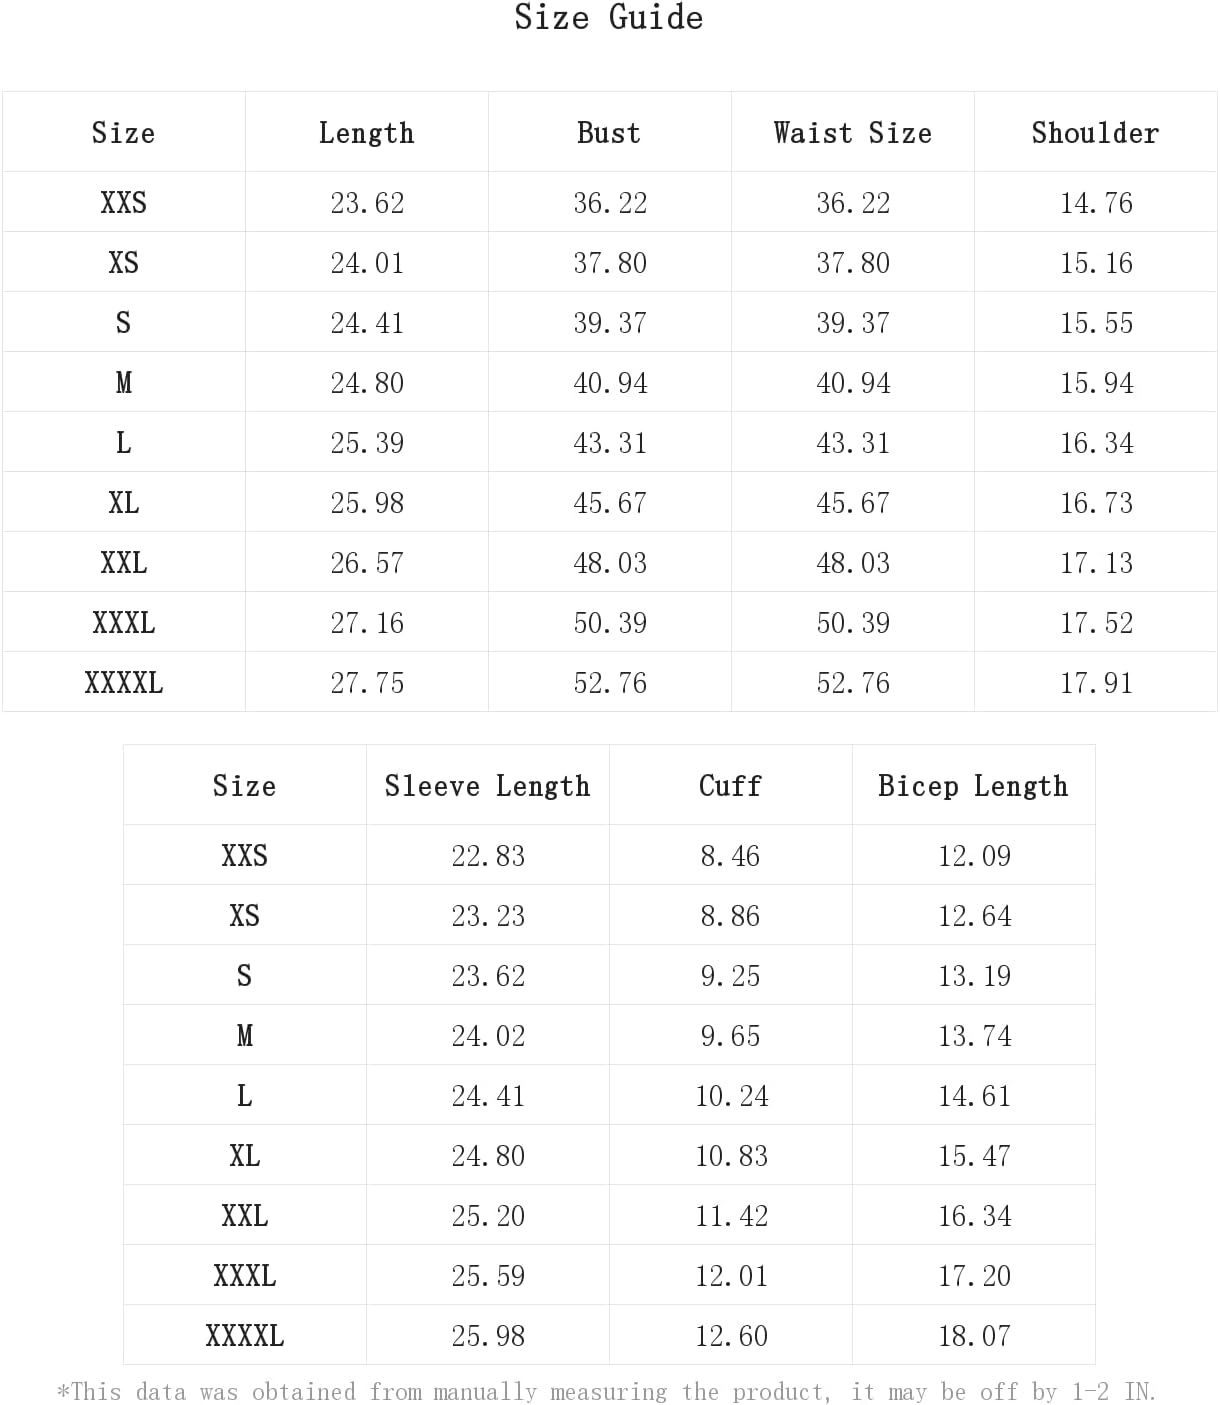Click the Bust column header
The height and width of the screenshot is (1405, 1220).
pos(609,133)
